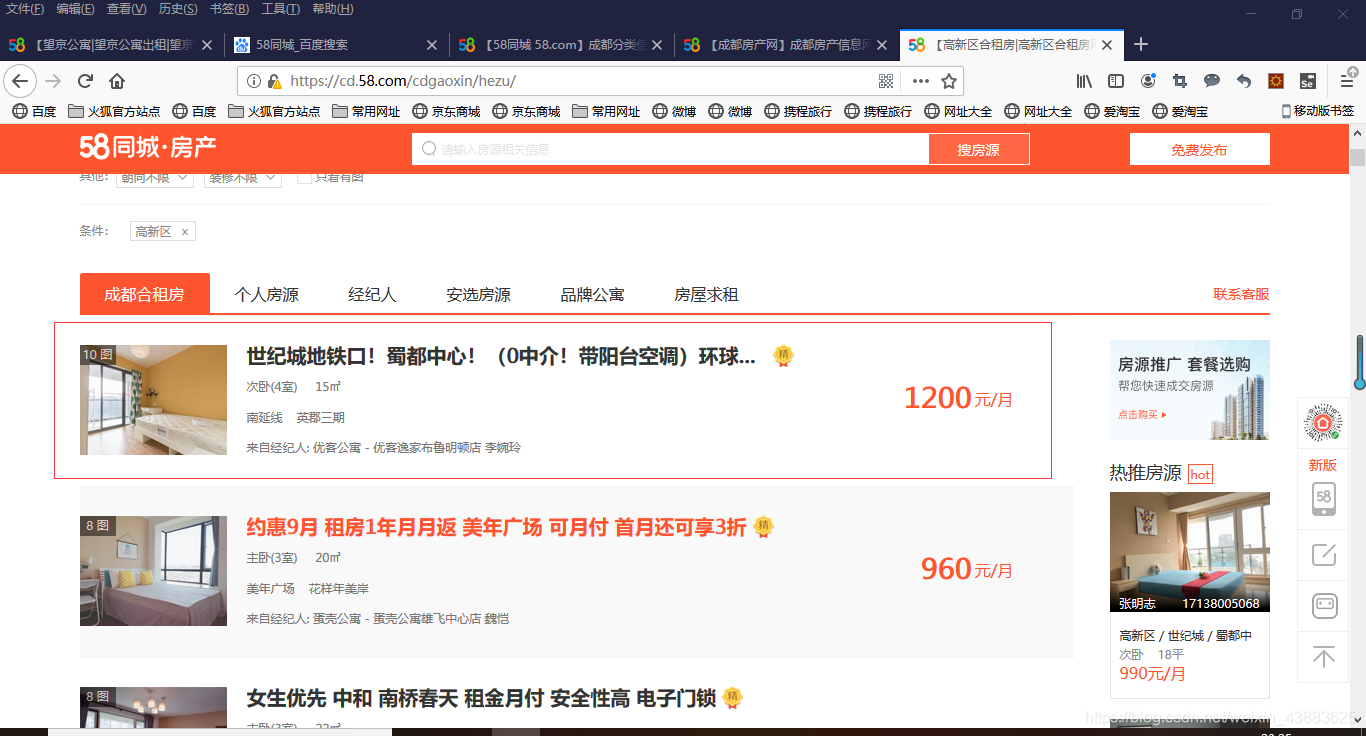Open the 联系客服 link

[1241, 294]
